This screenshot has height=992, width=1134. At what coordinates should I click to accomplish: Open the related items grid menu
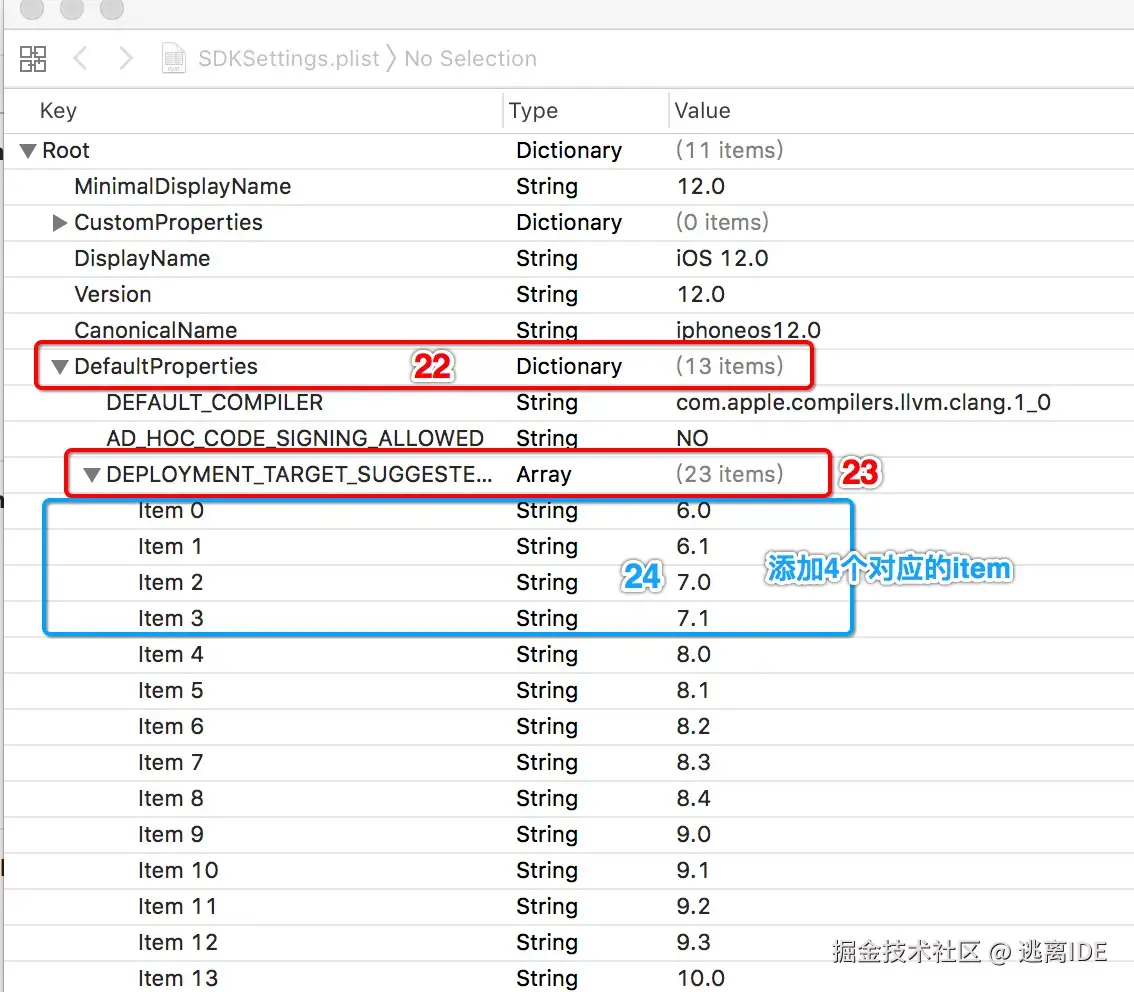click(x=33, y=59)
